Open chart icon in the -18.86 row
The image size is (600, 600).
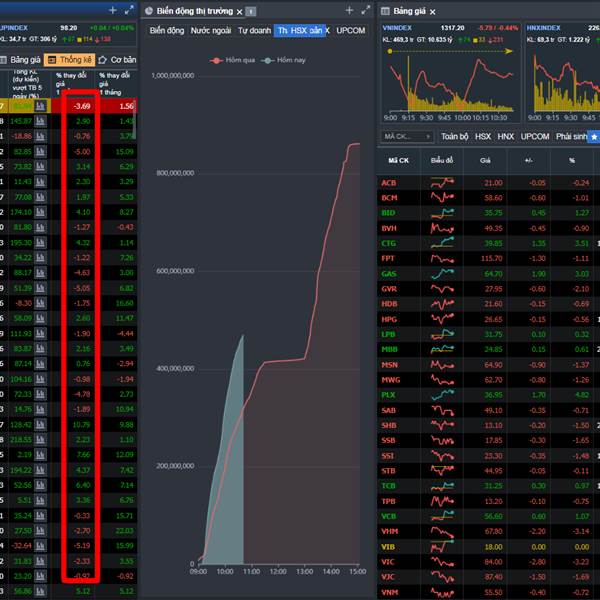tap(41, 136)
